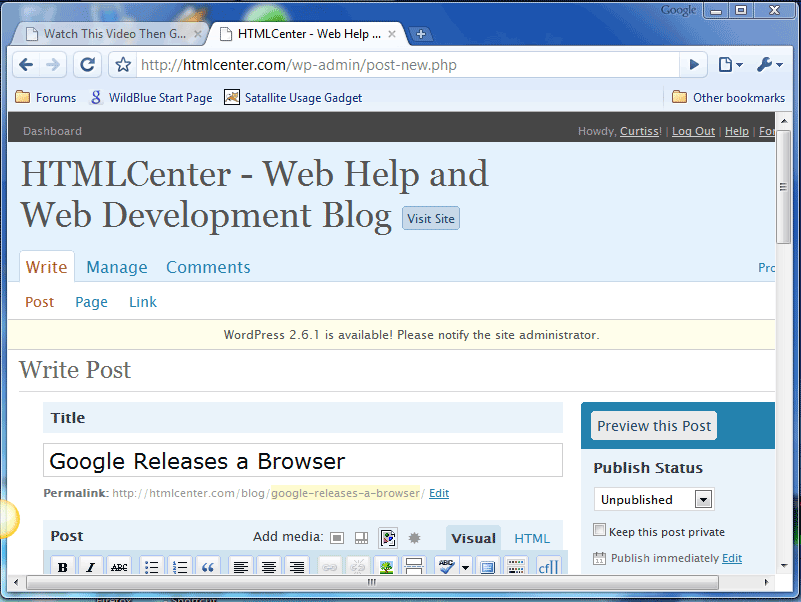Center align the post text
801x602 pixels.
268,567
